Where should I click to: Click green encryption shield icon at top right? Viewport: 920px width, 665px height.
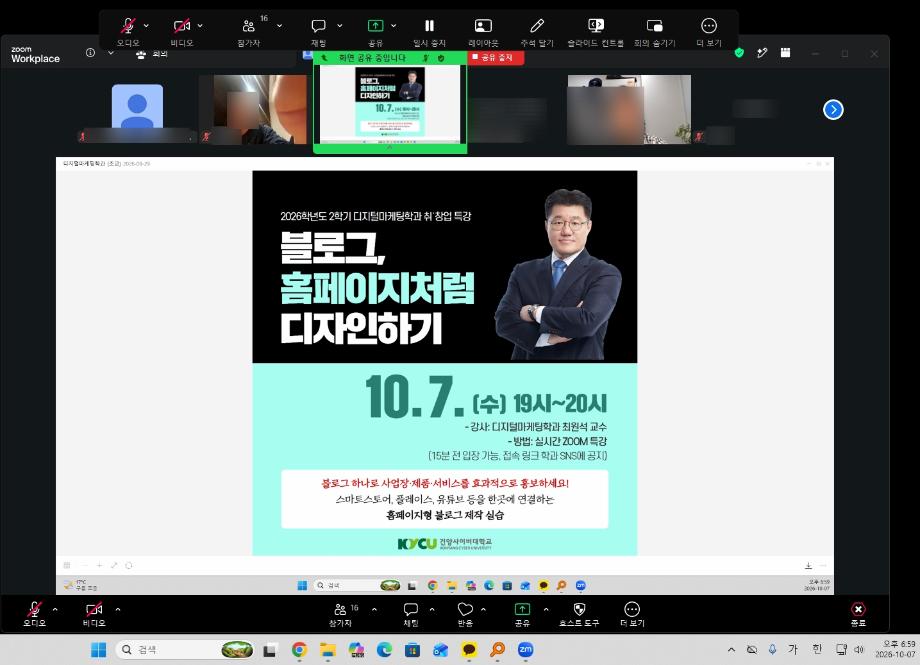739,53
